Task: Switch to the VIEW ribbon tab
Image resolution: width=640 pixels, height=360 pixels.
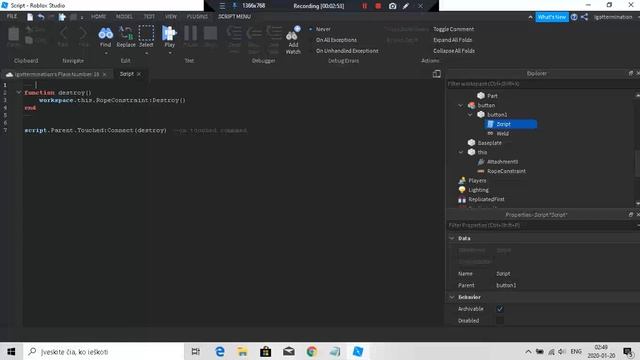Action: 171,16
